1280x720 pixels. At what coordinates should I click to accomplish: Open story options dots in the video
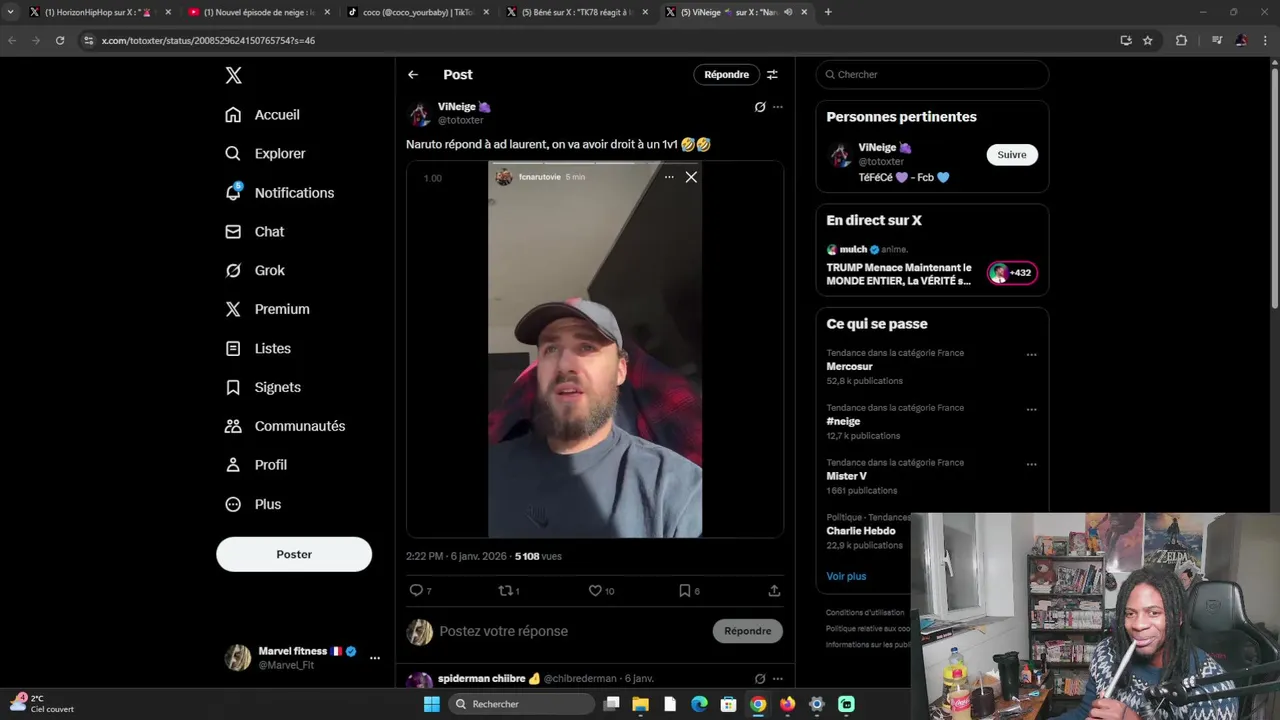tap(669, 177)
